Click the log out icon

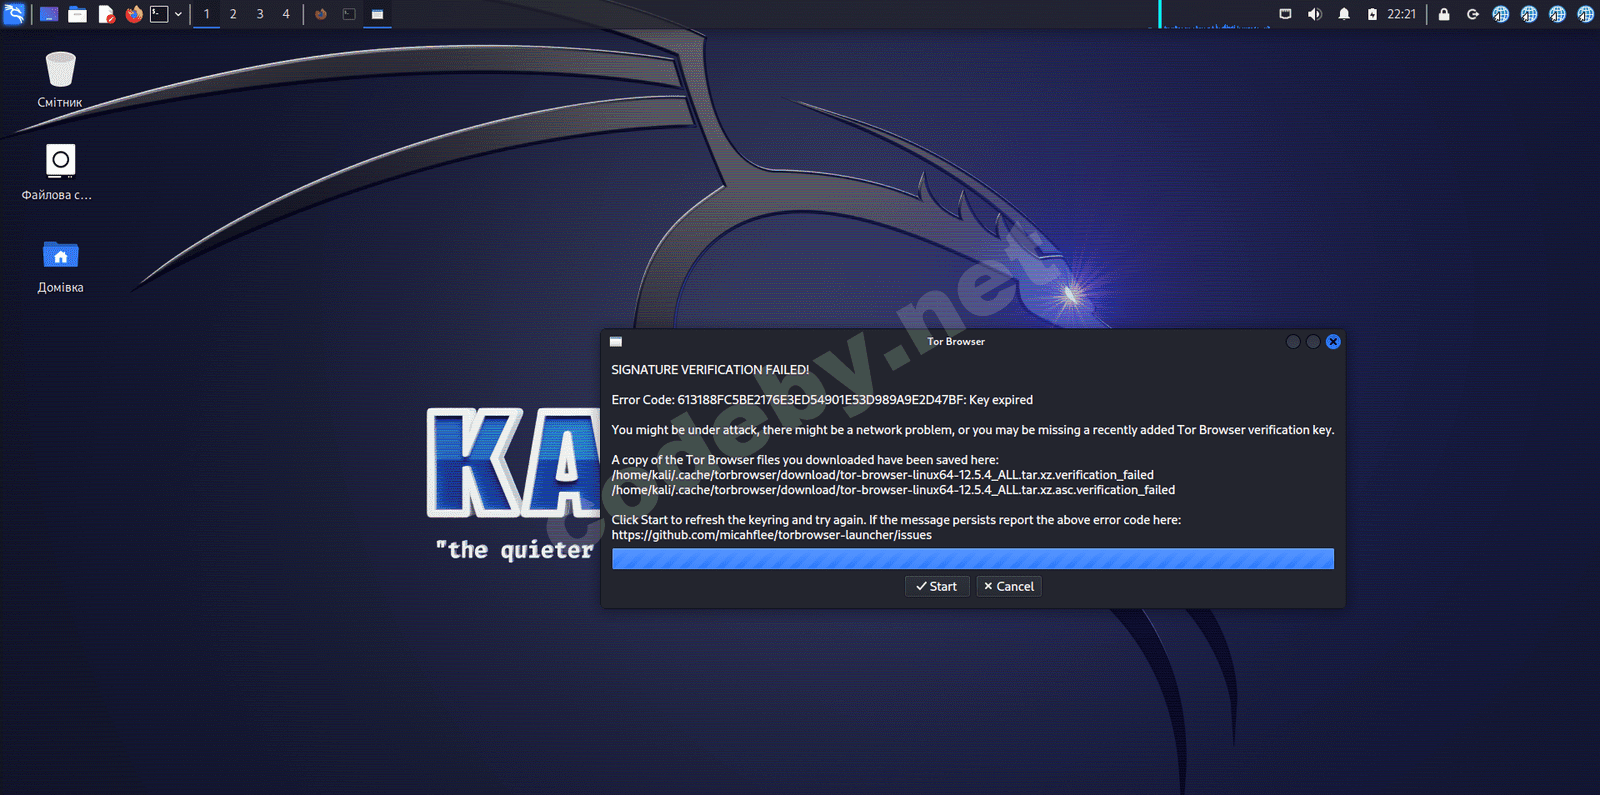[1473, 14]
